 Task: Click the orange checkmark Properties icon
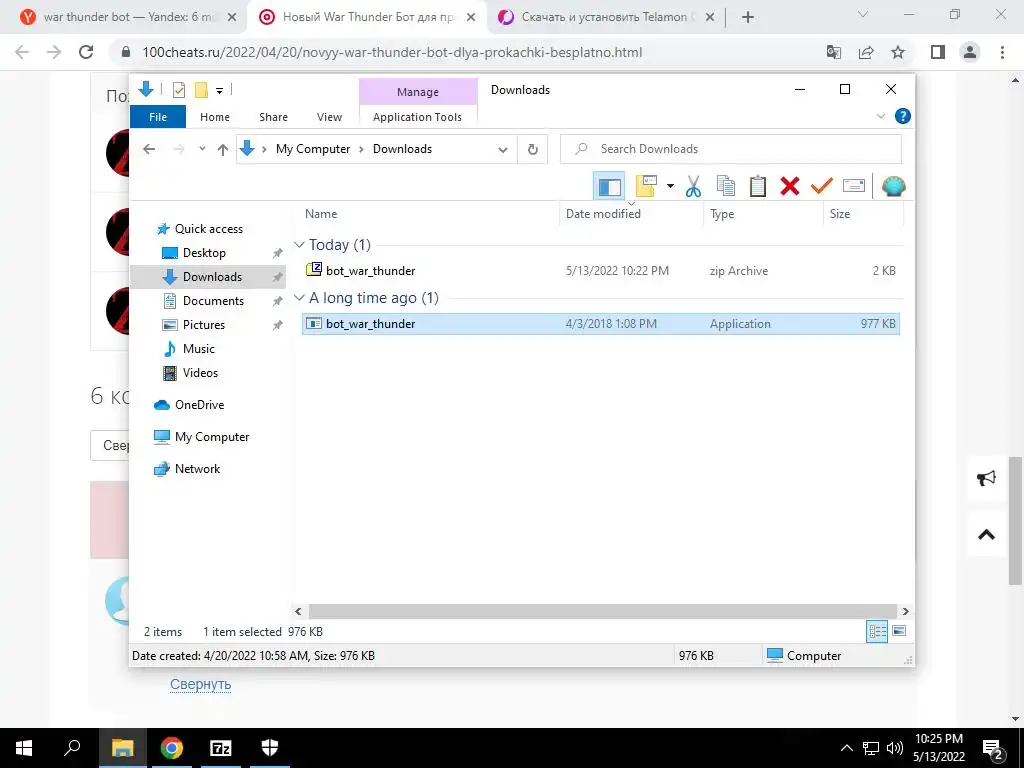[x=822, y=187]
